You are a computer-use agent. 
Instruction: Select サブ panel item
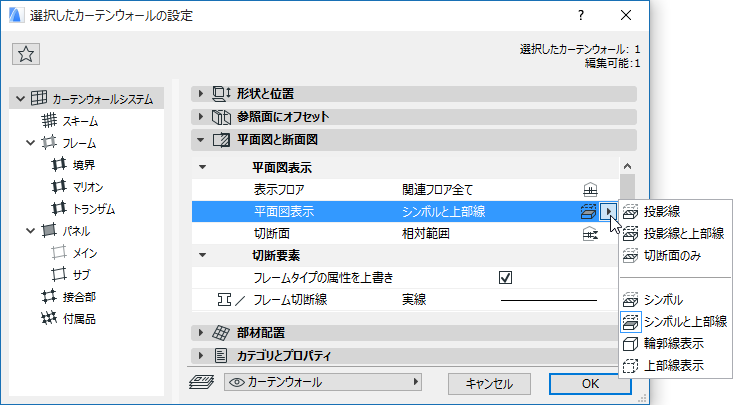click(81, 275)
